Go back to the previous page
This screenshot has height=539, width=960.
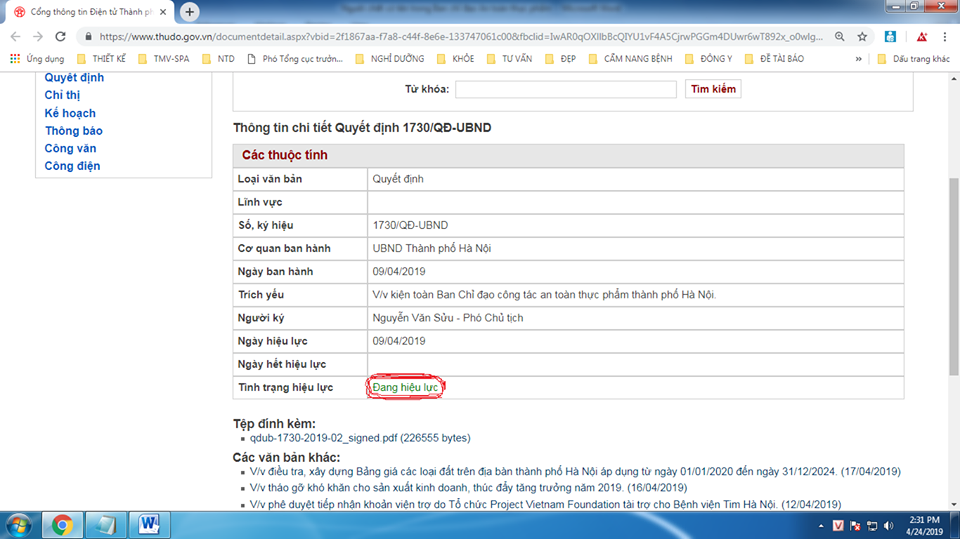point(15,37)
